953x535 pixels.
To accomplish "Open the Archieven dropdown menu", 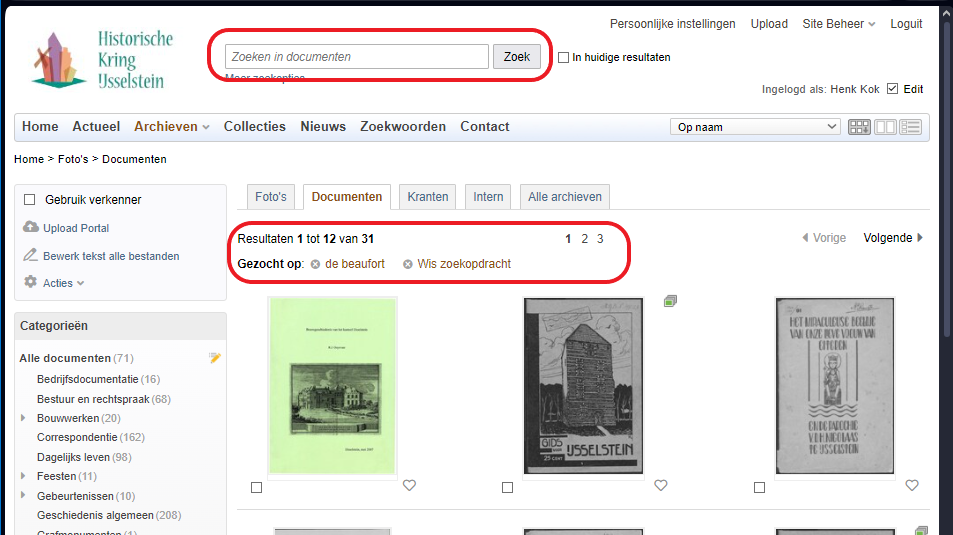I will click(171, 126).
